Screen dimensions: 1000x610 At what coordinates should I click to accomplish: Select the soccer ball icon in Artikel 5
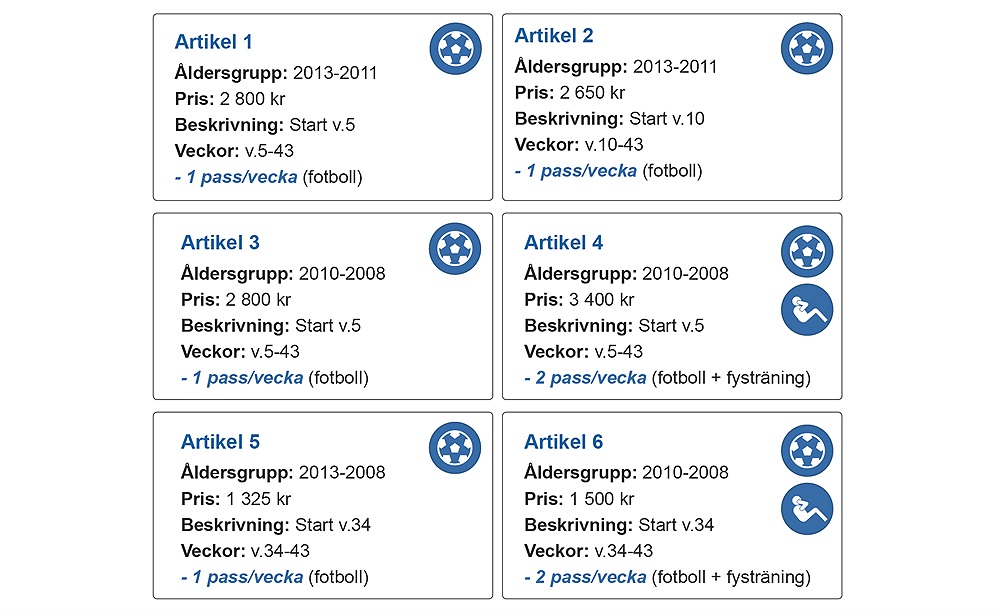[455, 448]
